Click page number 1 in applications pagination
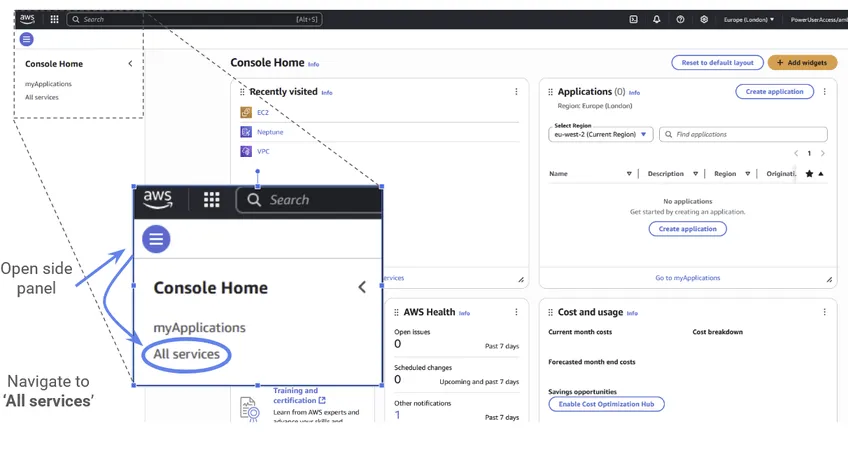 point(809,154)
